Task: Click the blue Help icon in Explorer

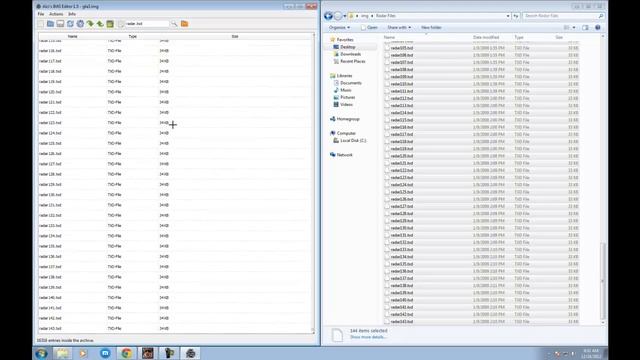Action: 598,27
